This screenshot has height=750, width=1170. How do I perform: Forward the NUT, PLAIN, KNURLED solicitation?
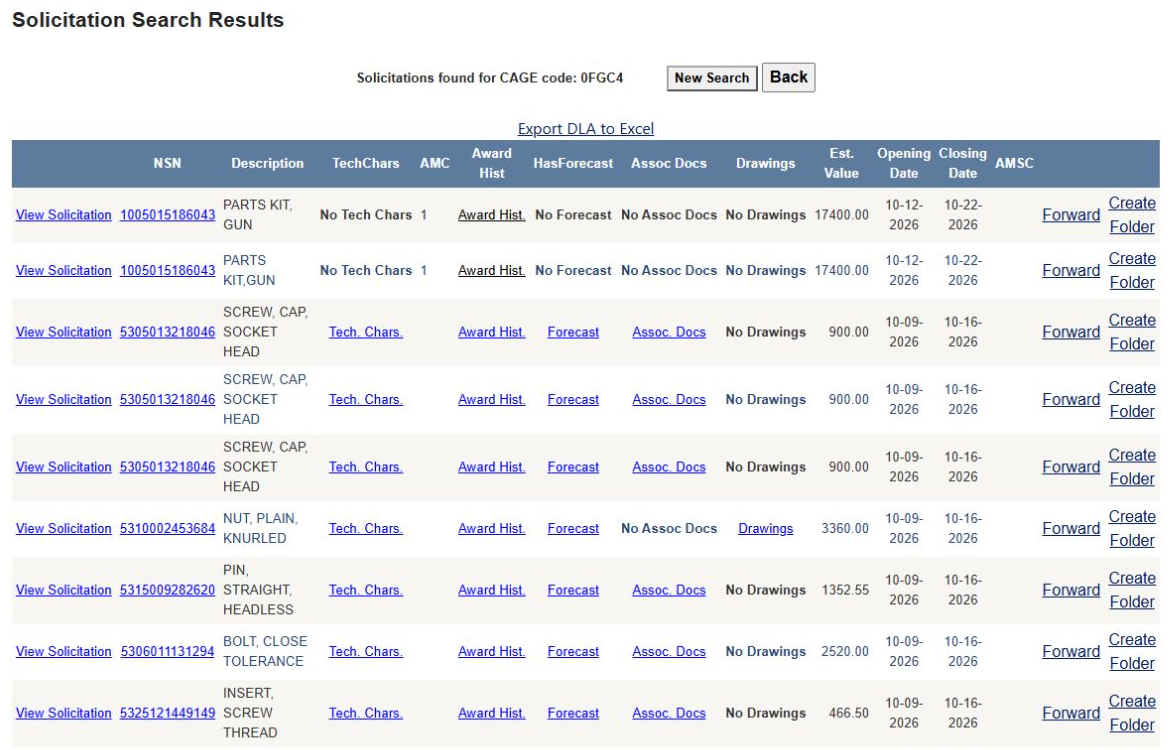pyautogui.click(x=1071, y=528)
